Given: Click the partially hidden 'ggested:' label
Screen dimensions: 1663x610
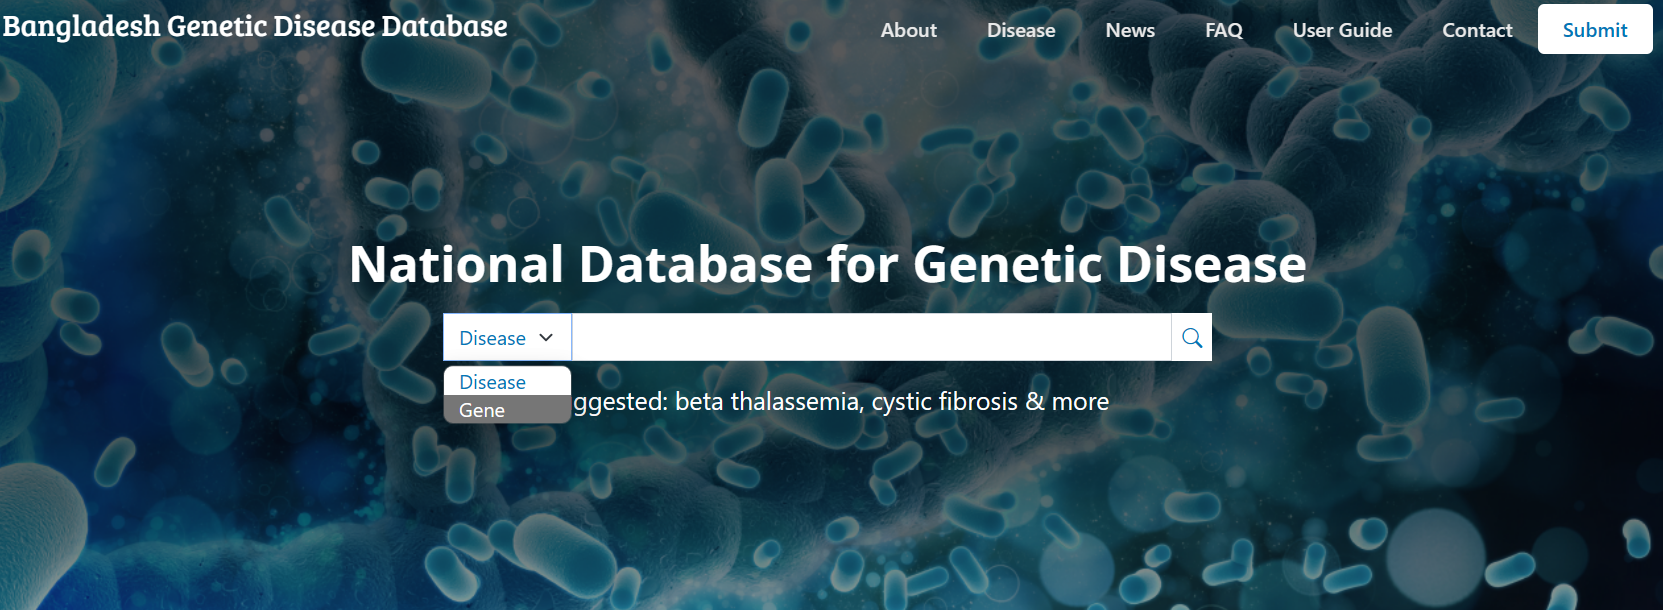Looking at the screenshot, I should point(620,402).
